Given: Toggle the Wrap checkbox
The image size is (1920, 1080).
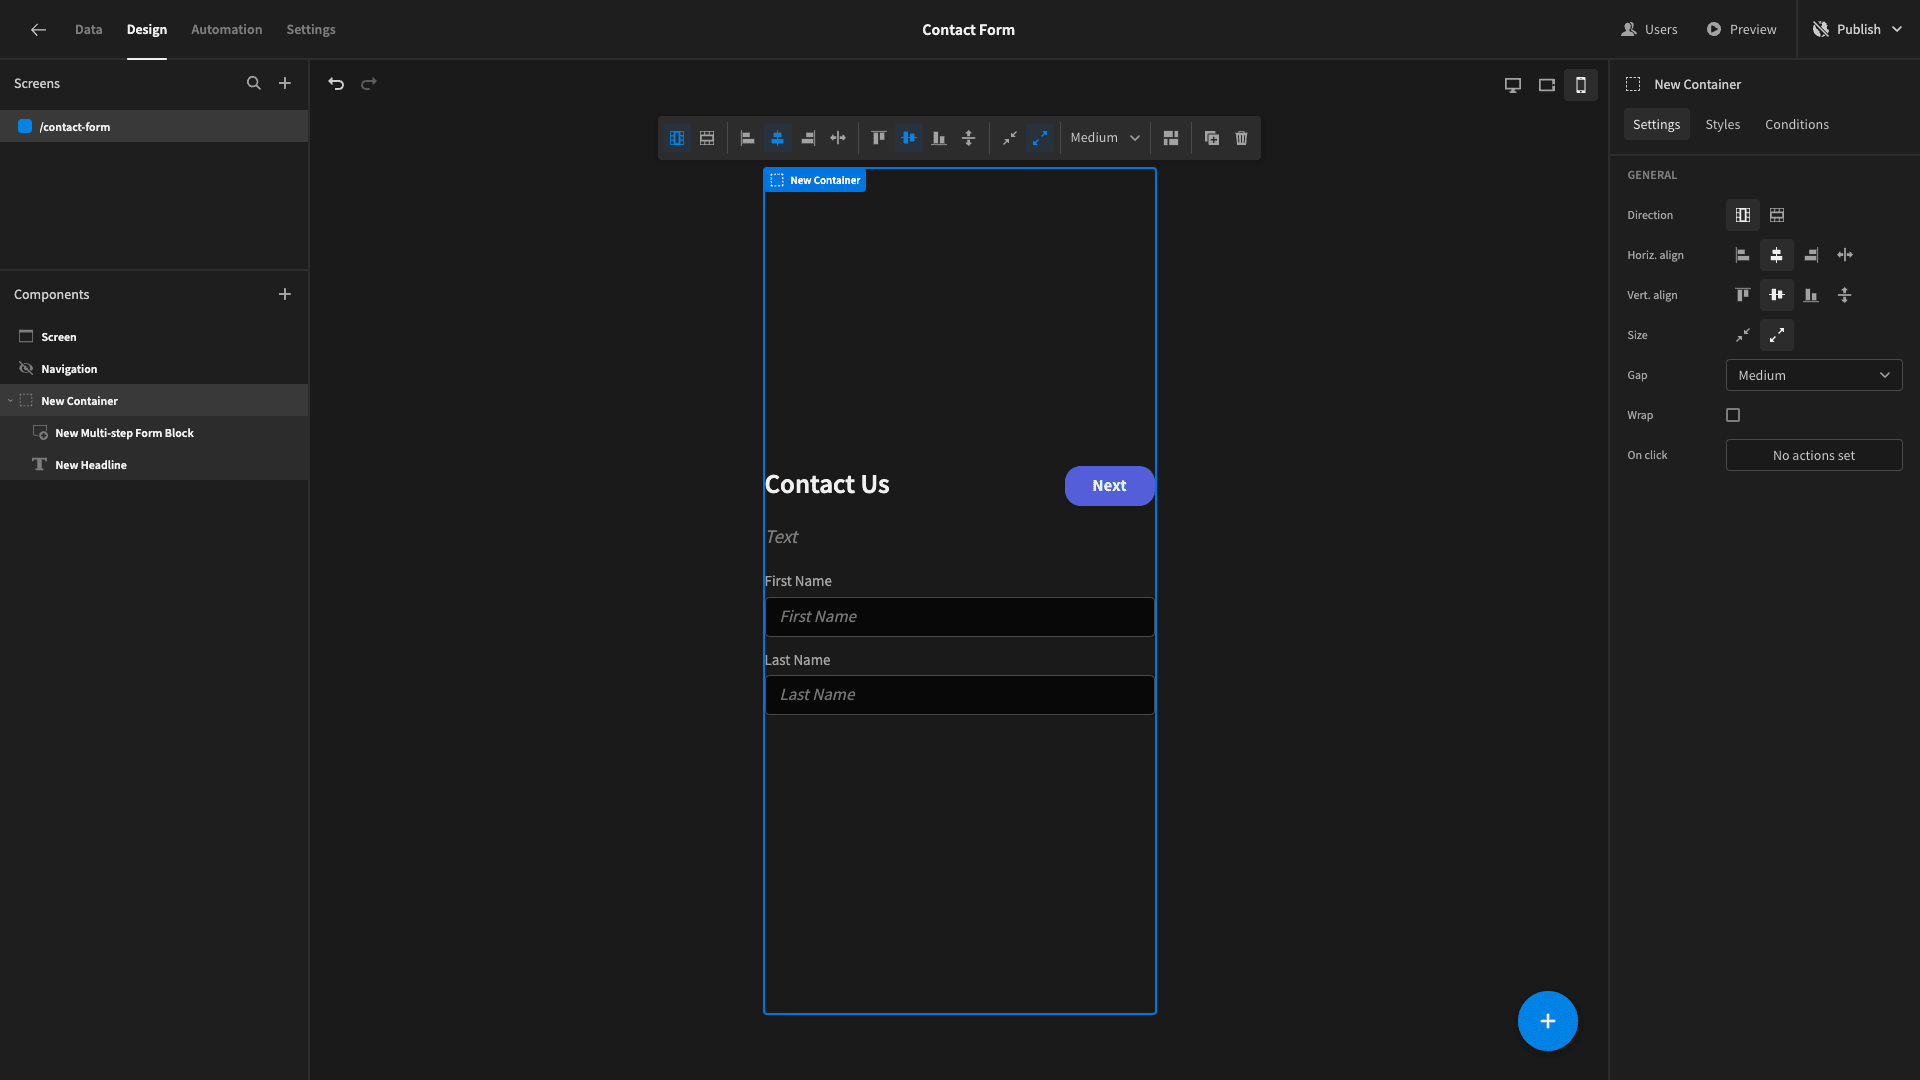Looking at the screenshot, I should pos(1733,415).
